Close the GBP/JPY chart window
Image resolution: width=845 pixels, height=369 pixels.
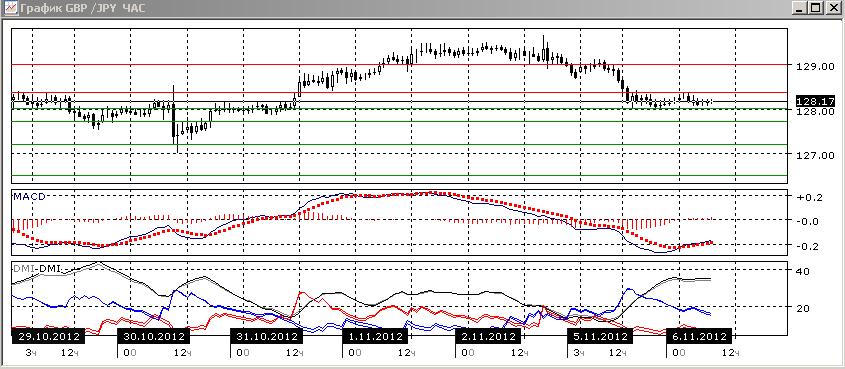coord(833,8)
